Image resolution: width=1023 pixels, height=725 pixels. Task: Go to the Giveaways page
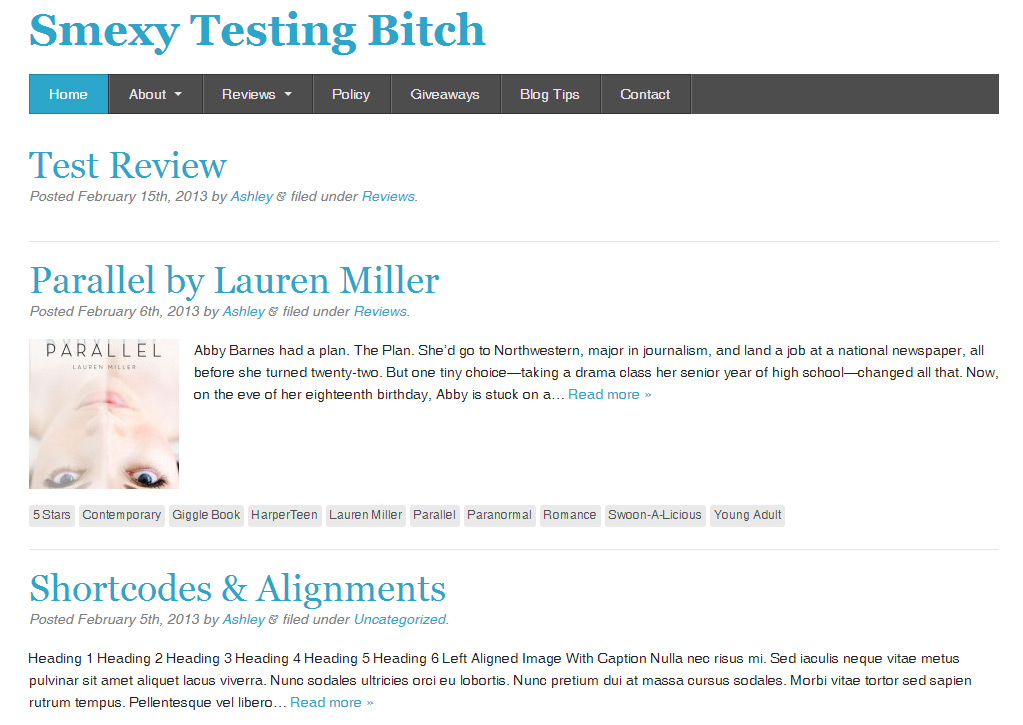[445, 94]
